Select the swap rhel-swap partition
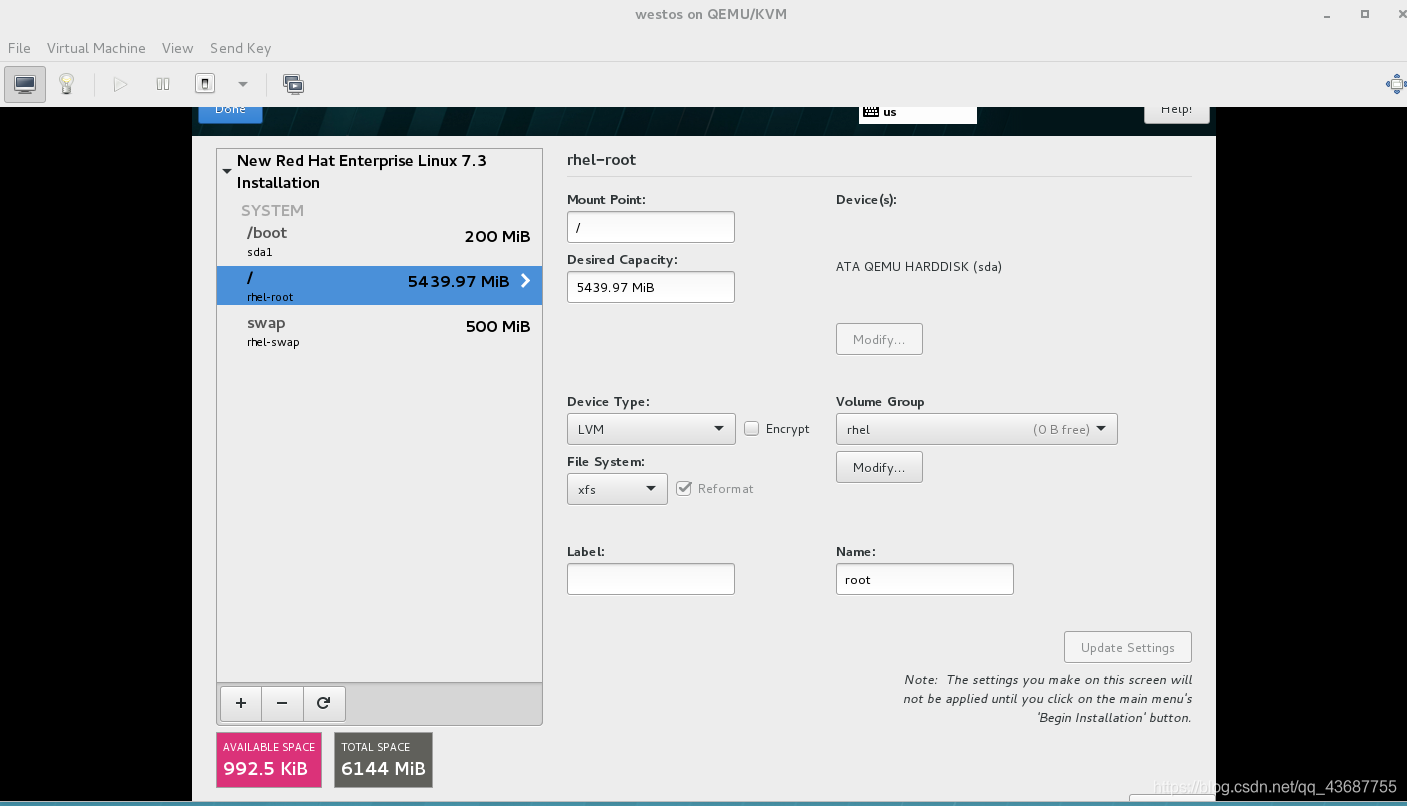The image size is (1407, 806). [x=380, y=331]
